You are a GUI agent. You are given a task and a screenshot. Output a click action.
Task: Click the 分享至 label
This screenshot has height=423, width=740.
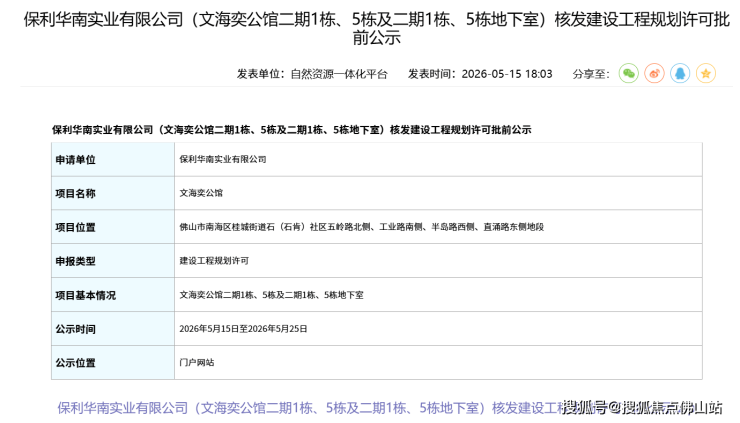click(591, 74)
